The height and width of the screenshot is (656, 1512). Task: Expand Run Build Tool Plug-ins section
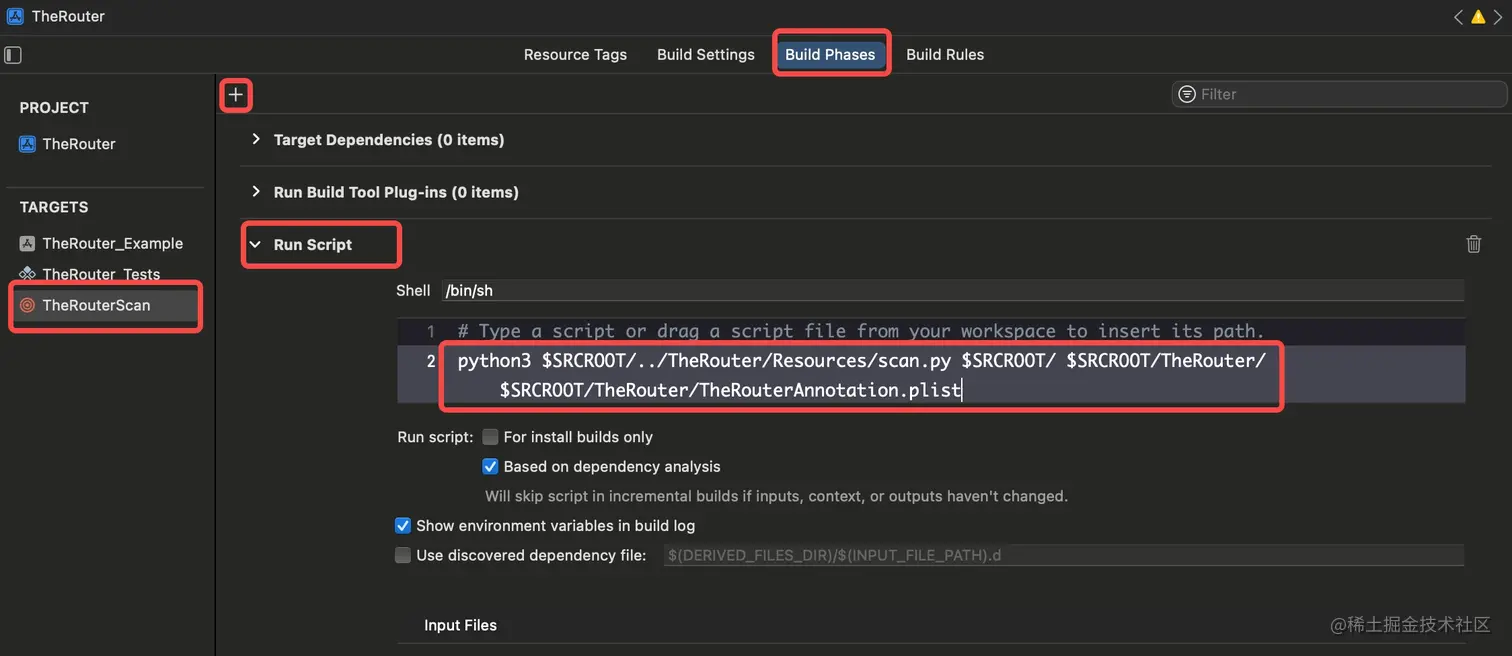coord(255,192)
